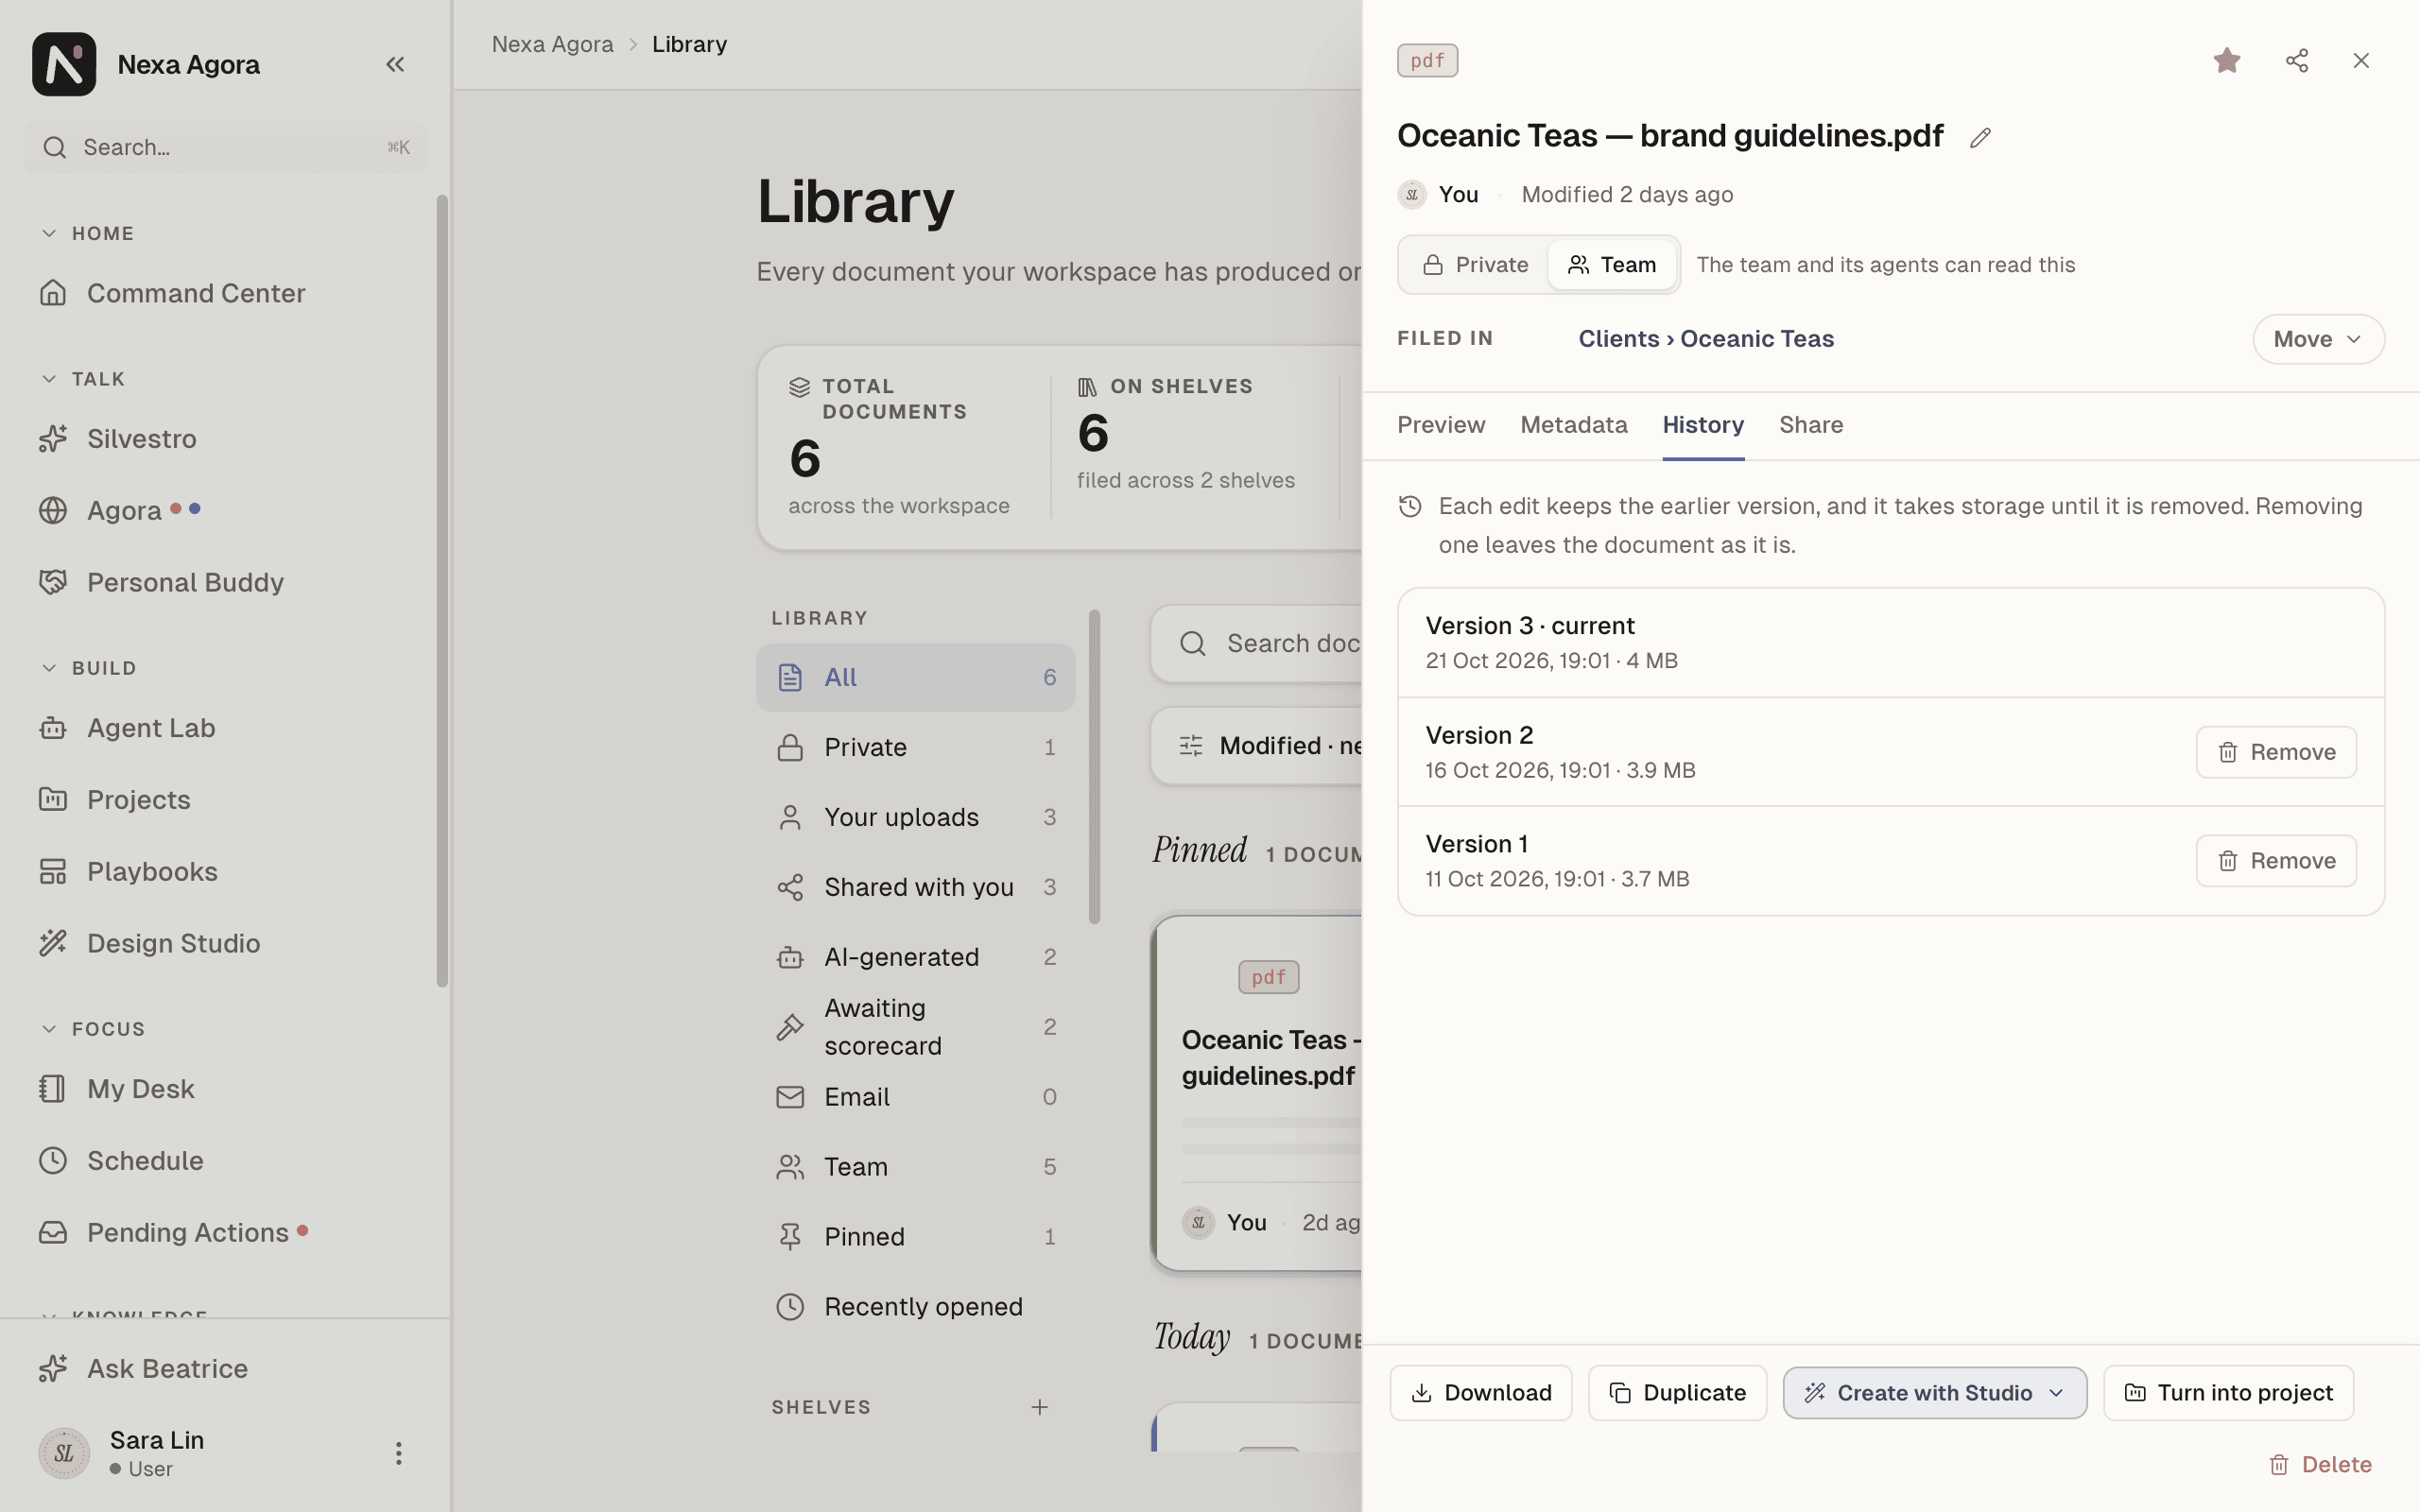Open Command Center from sidebar
This screenshot has width=2420, height=1512.
[x=225, y=293]
